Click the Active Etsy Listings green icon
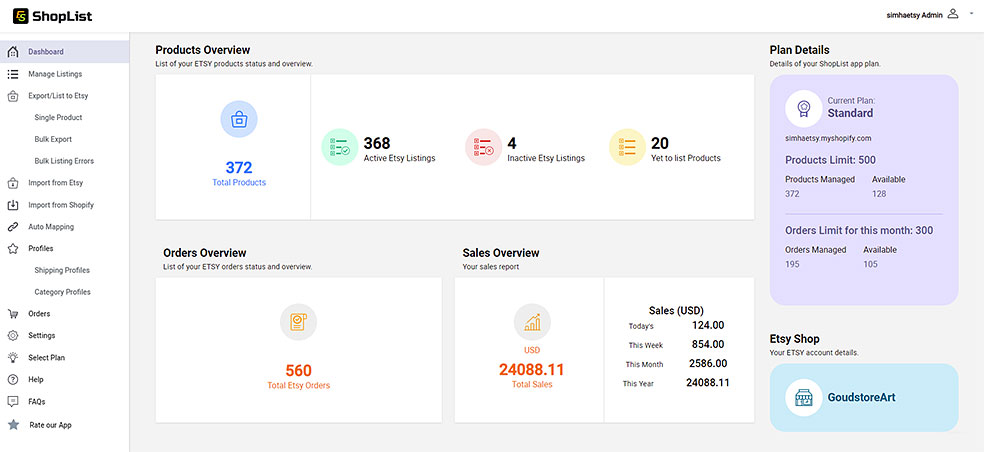 point(340,147)
